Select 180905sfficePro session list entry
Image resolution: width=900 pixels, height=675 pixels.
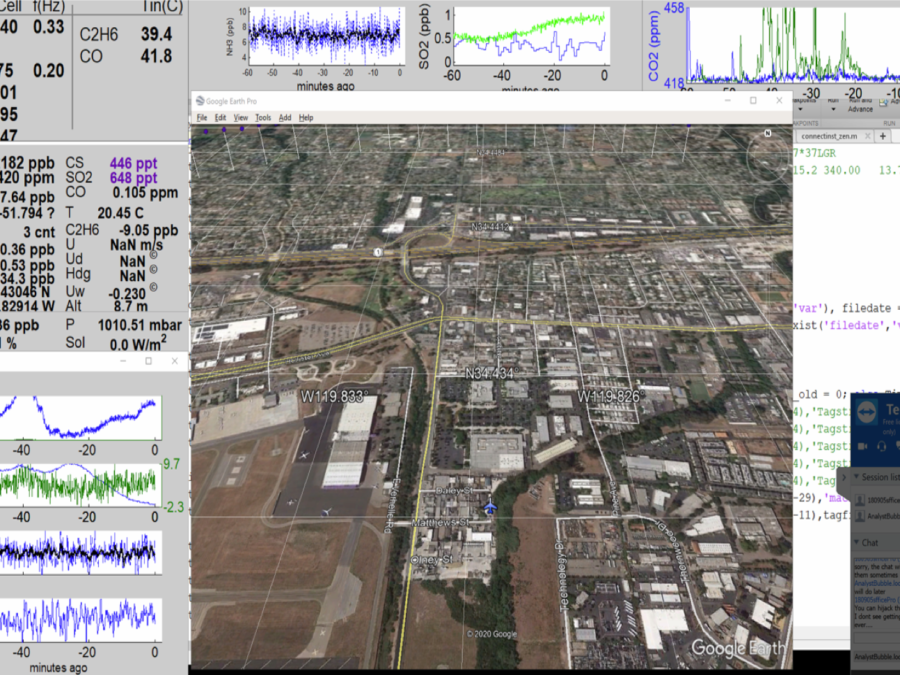[x=877, y=500]
